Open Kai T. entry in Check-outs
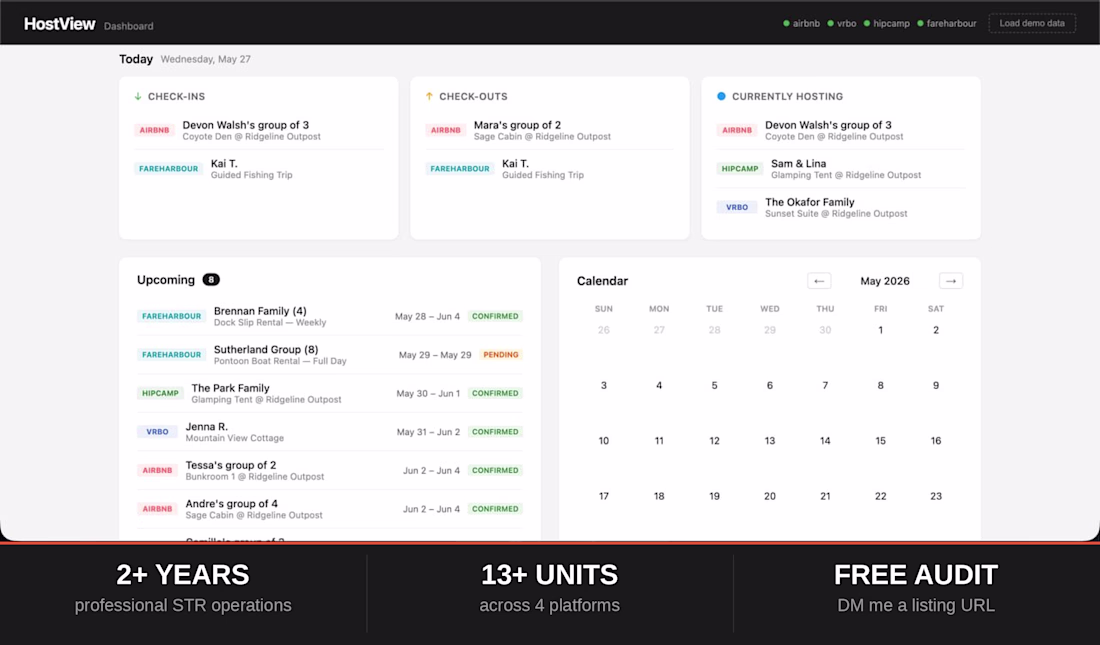Image resolution: width=1100 pixels, height=645 pixels. pyautogui.click(x=550, y=168)
